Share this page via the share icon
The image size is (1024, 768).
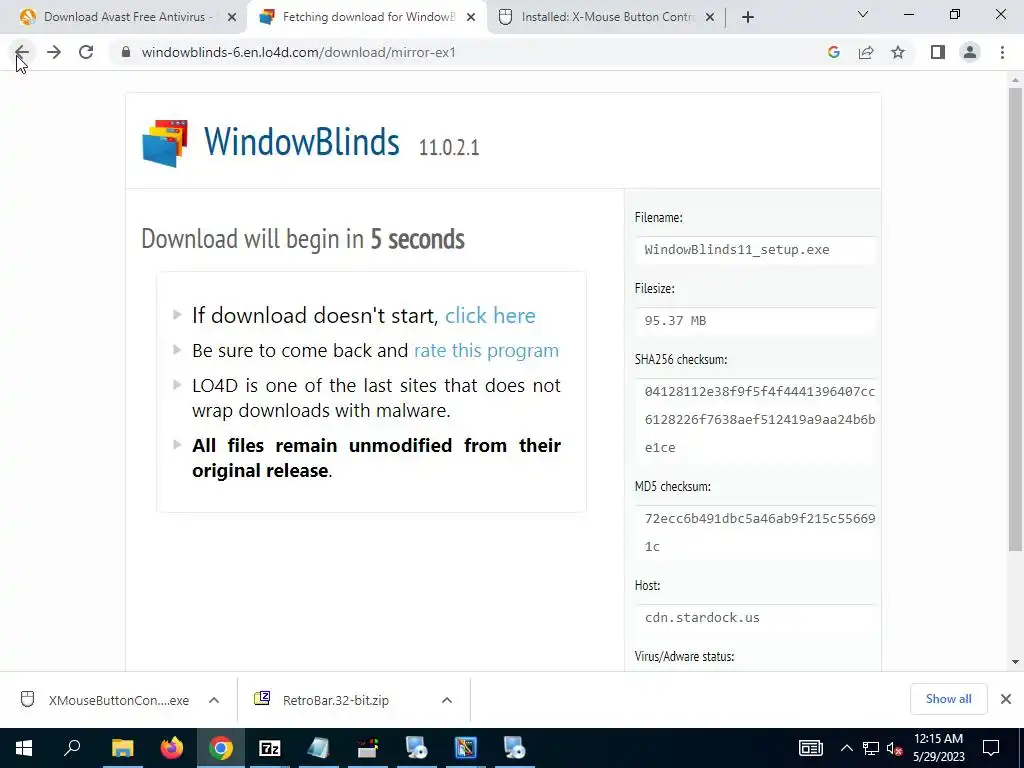click(866, 52)
